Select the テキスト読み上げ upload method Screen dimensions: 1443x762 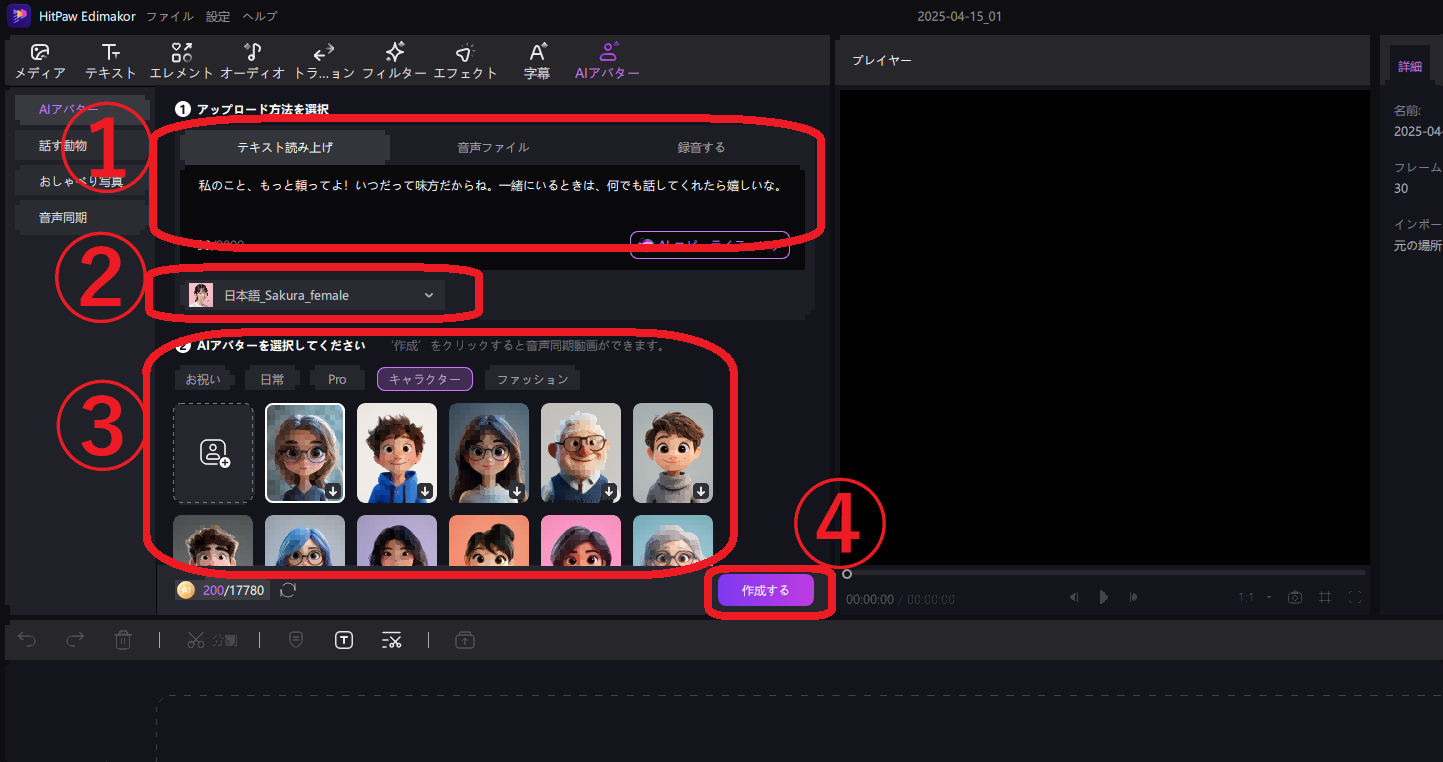point(284,146)
